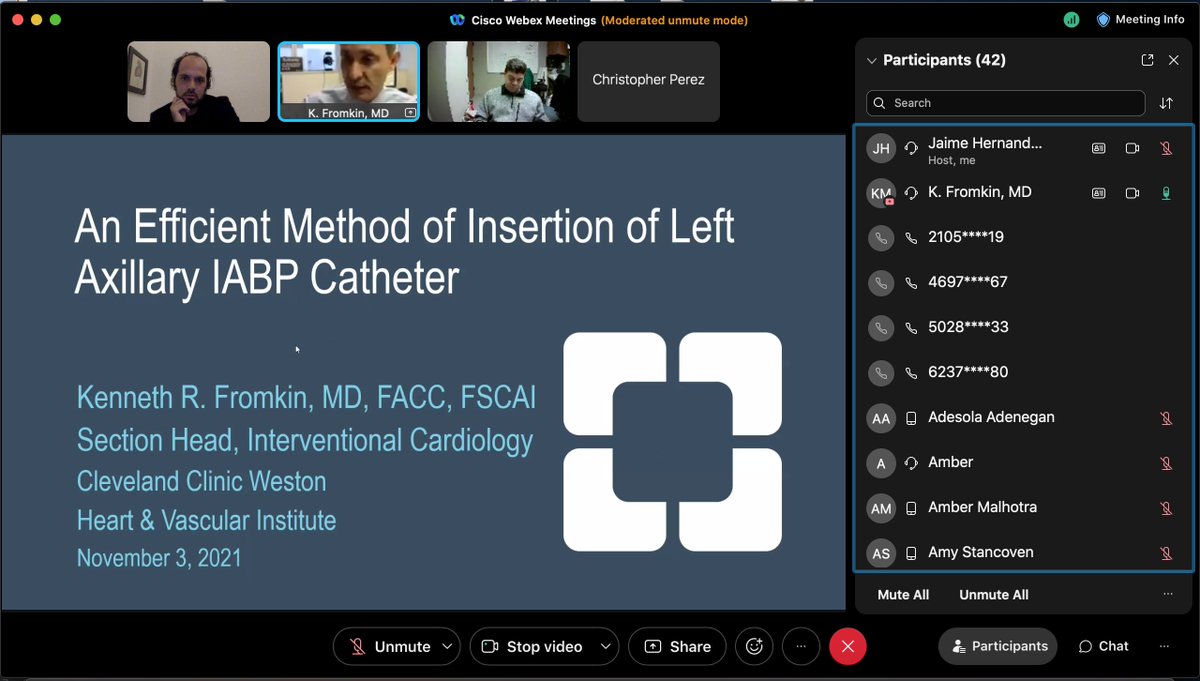Open the audio options arrow beside Unmute
This screenshot has height=681, width=1200.
click(447, 647)
